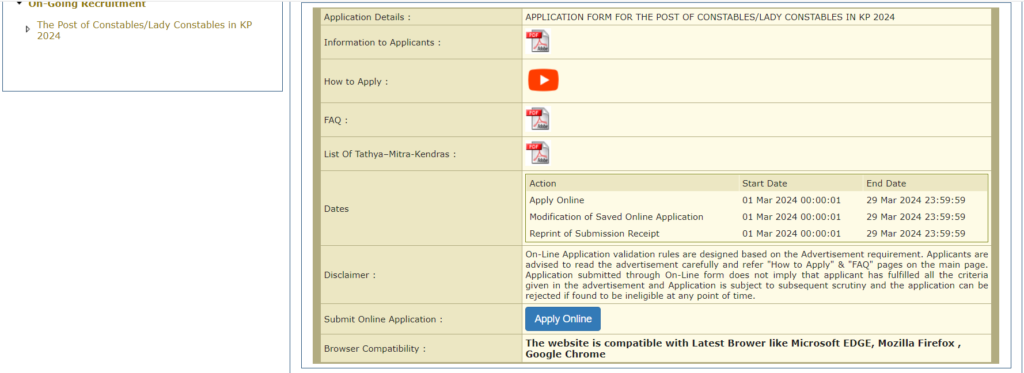Click the Apply Online start date value
The image size is (1024, 373).
(792, 200)
